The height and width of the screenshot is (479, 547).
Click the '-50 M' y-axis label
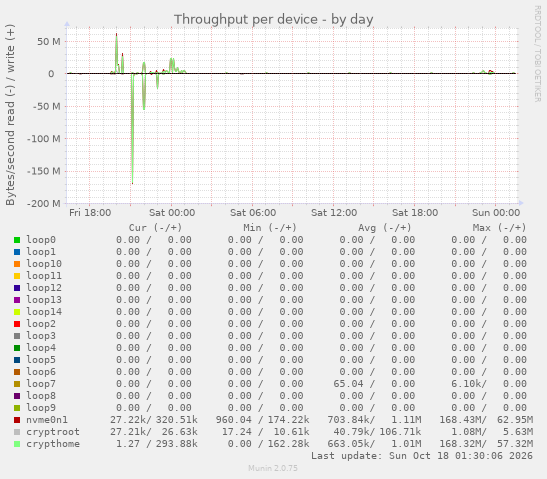46,106
